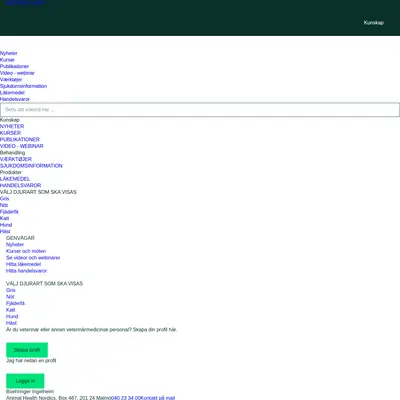Open the uppercase LÄKEMEDEL menu entry
Screen dimensions: 400x400
point(15,179)
